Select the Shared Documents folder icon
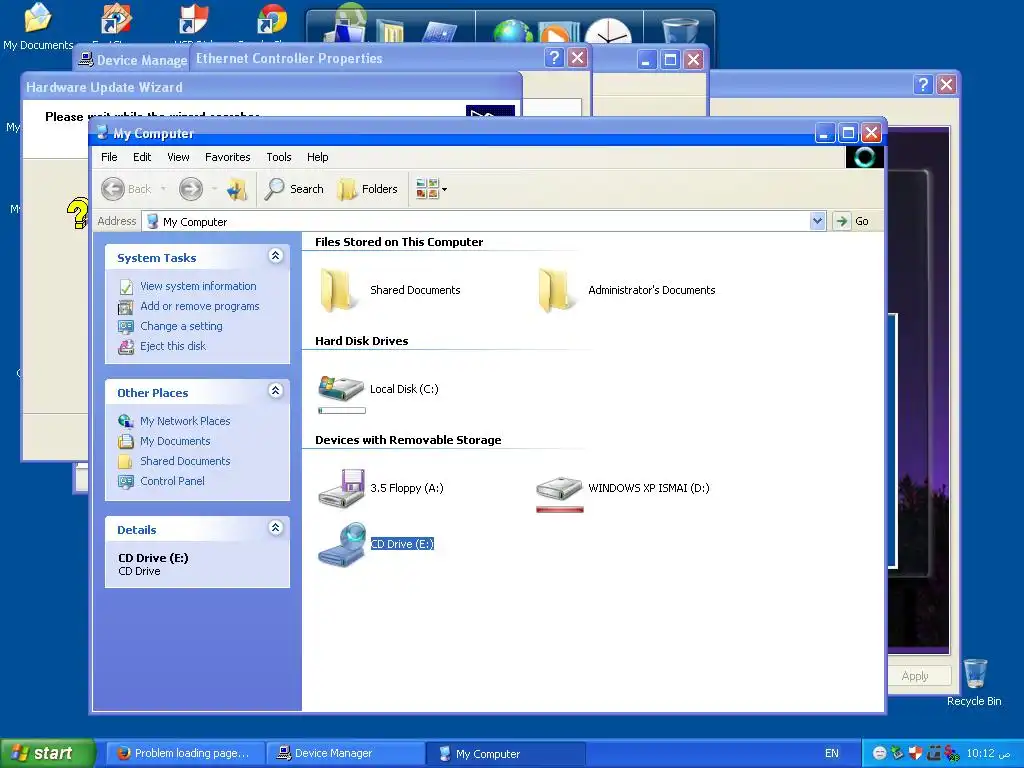The height and width of the screenshot is (768, 1024). [x=338, y=290]
